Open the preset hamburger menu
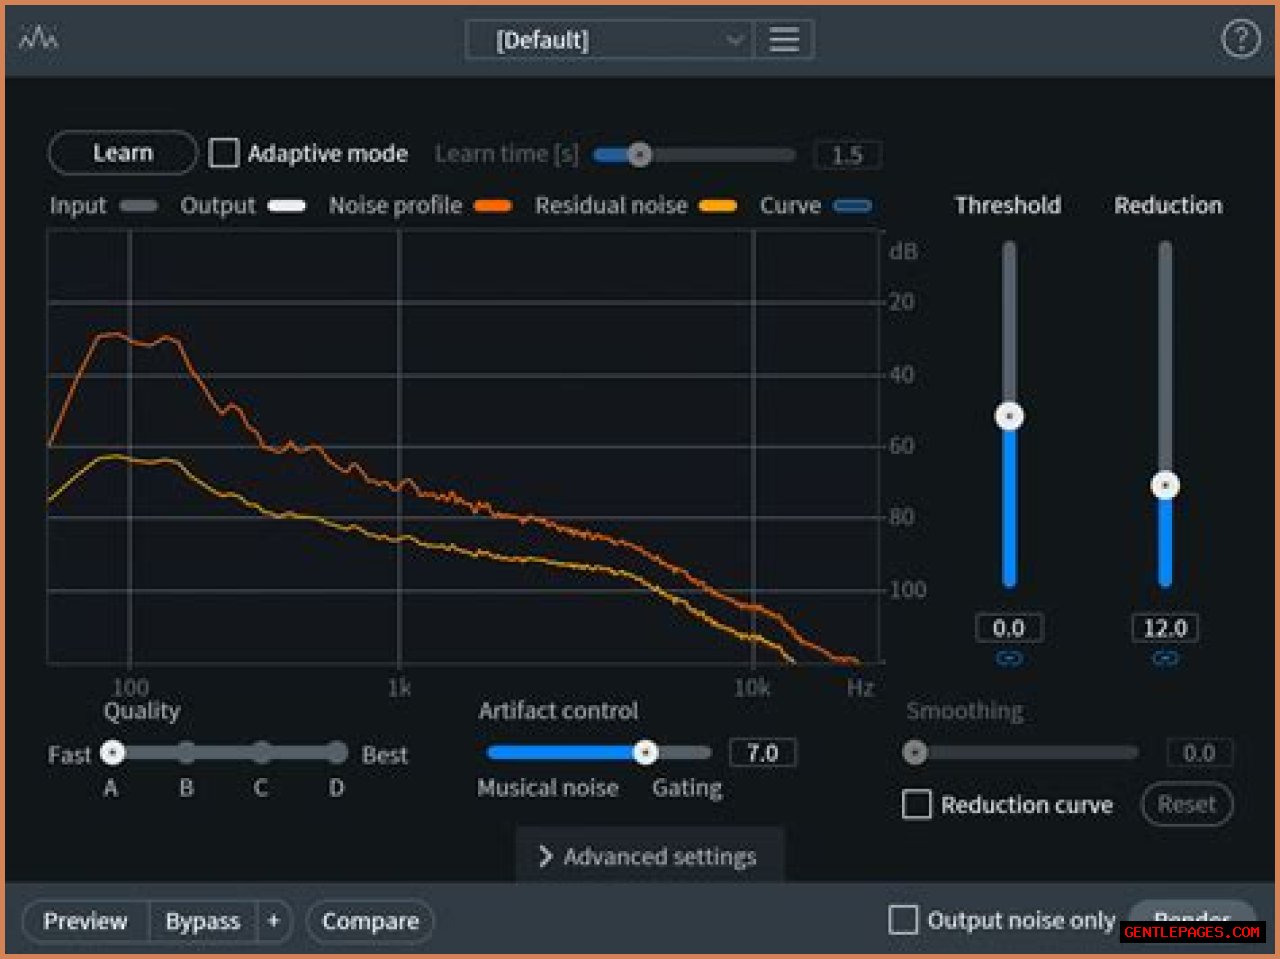 coord(783,40)
